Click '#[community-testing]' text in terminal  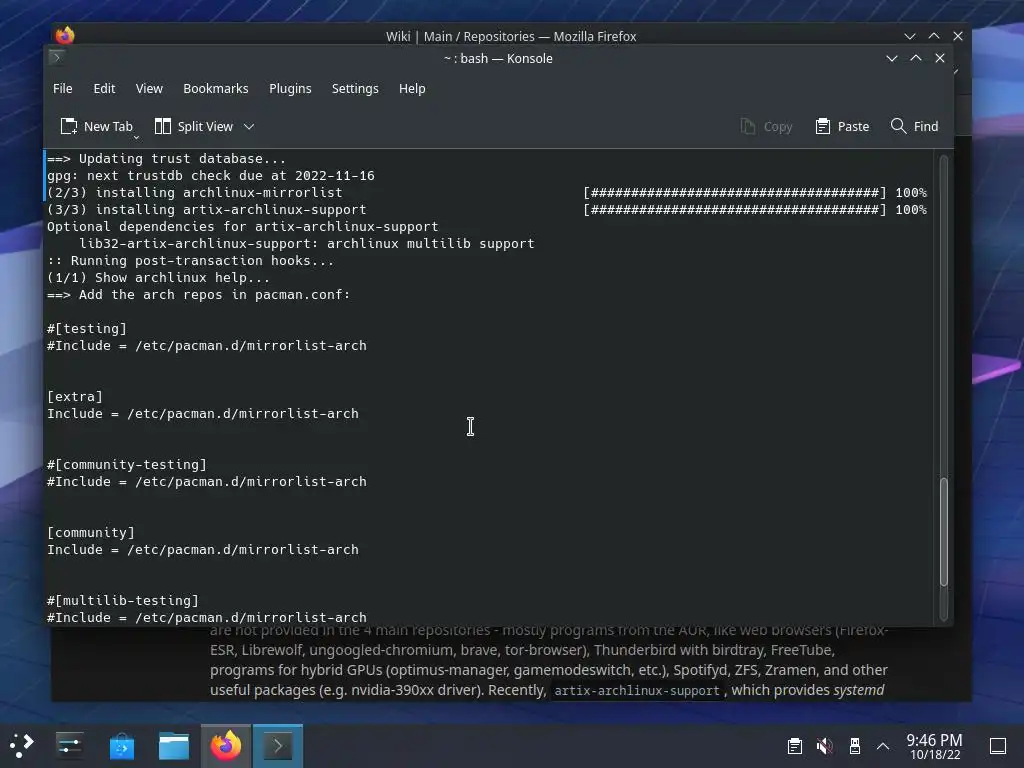click(x=127, y=464)
